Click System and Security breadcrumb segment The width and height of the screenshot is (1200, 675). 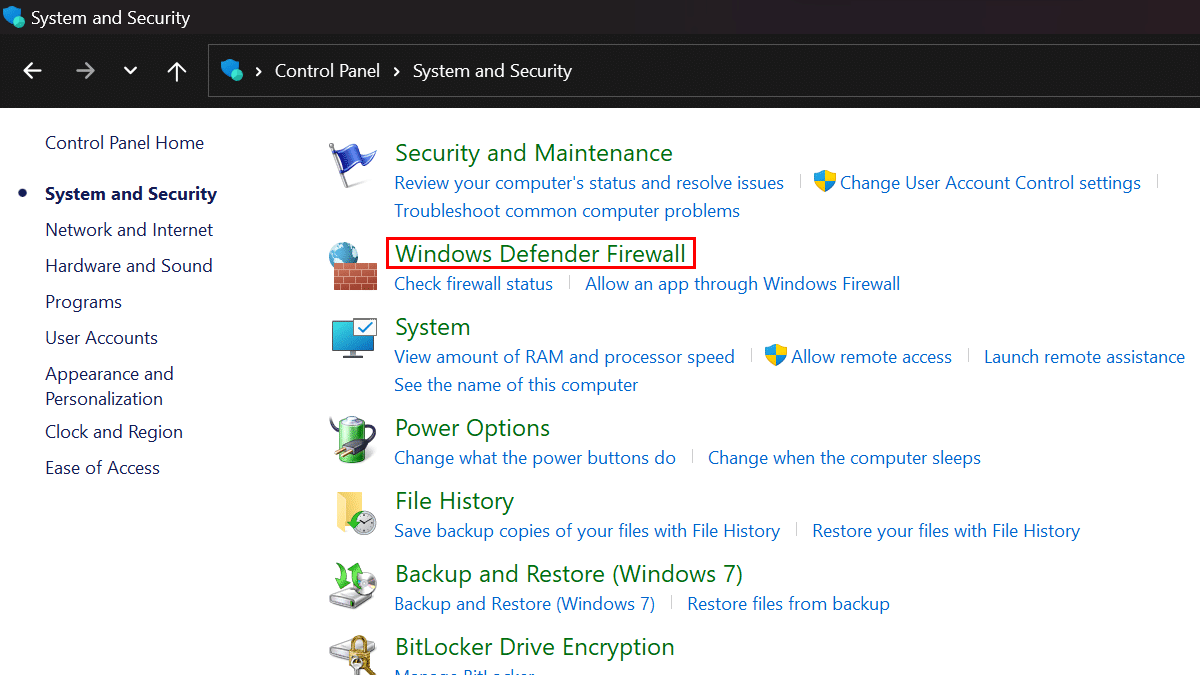[x=492, y=71]
